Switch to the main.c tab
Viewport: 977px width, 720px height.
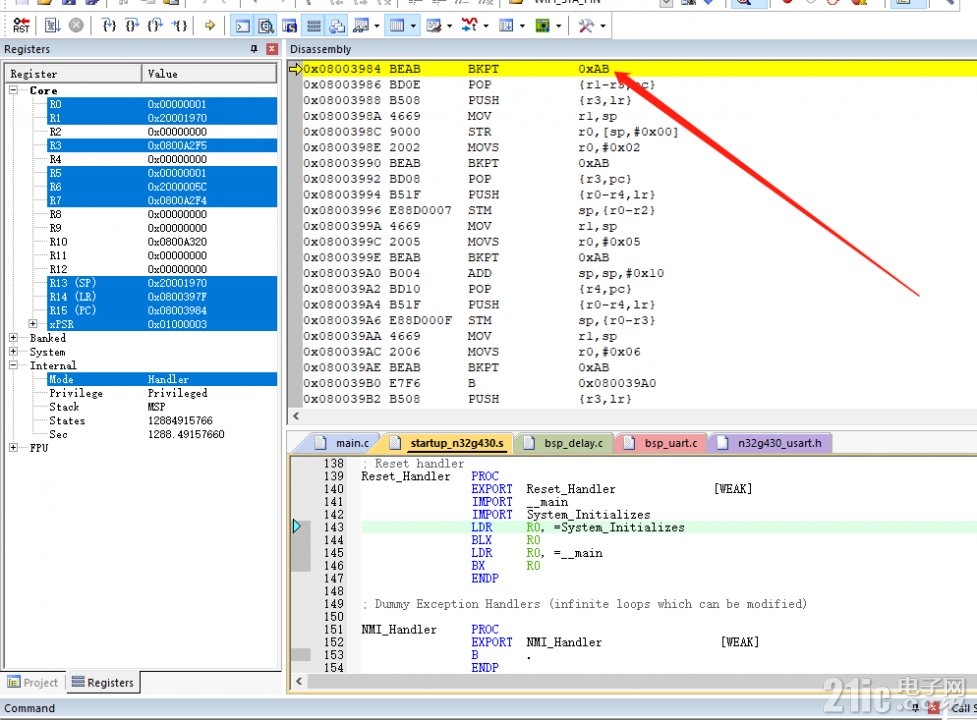click(341, 443)
